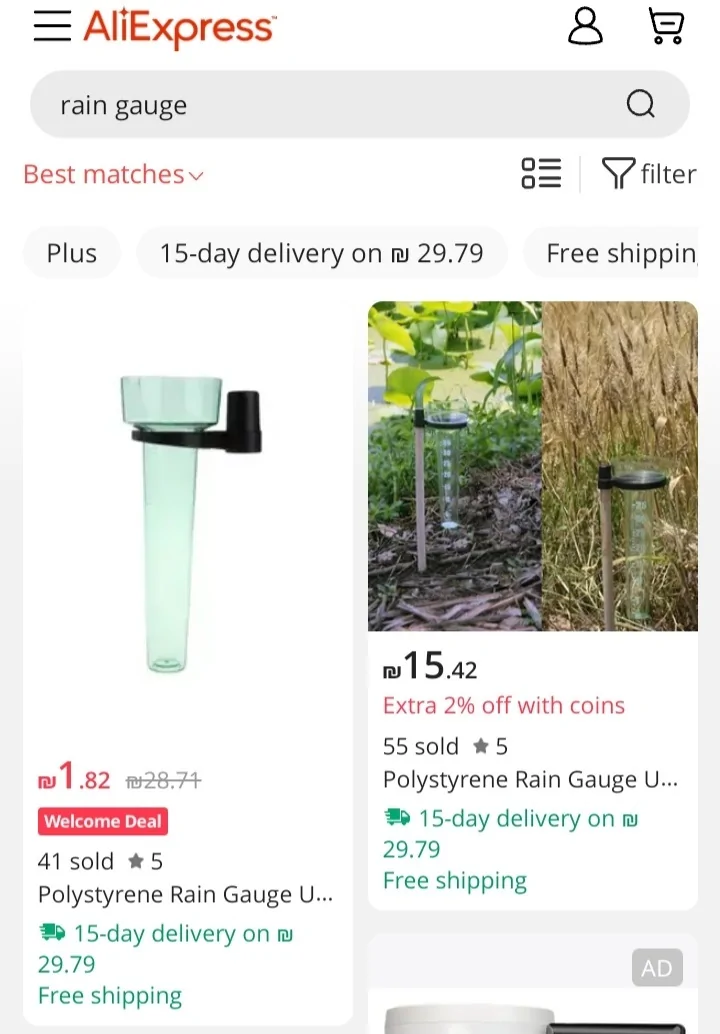Click the AliExpress logo

pyautogui.click(x=179, y=28)
